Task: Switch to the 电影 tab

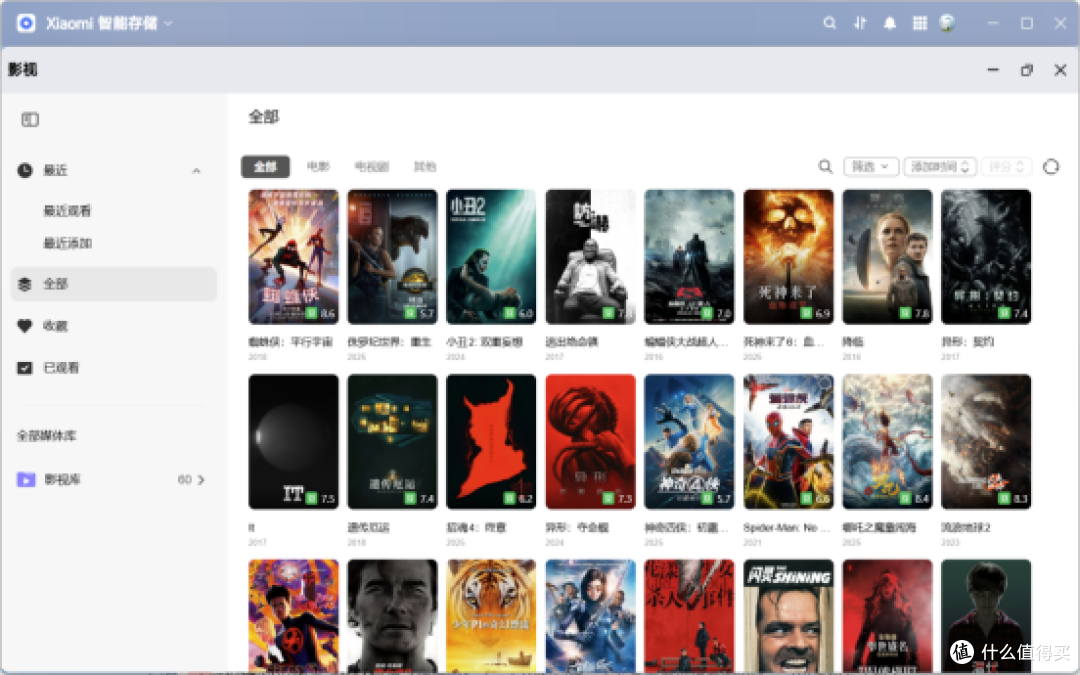Action: point(318,166)
